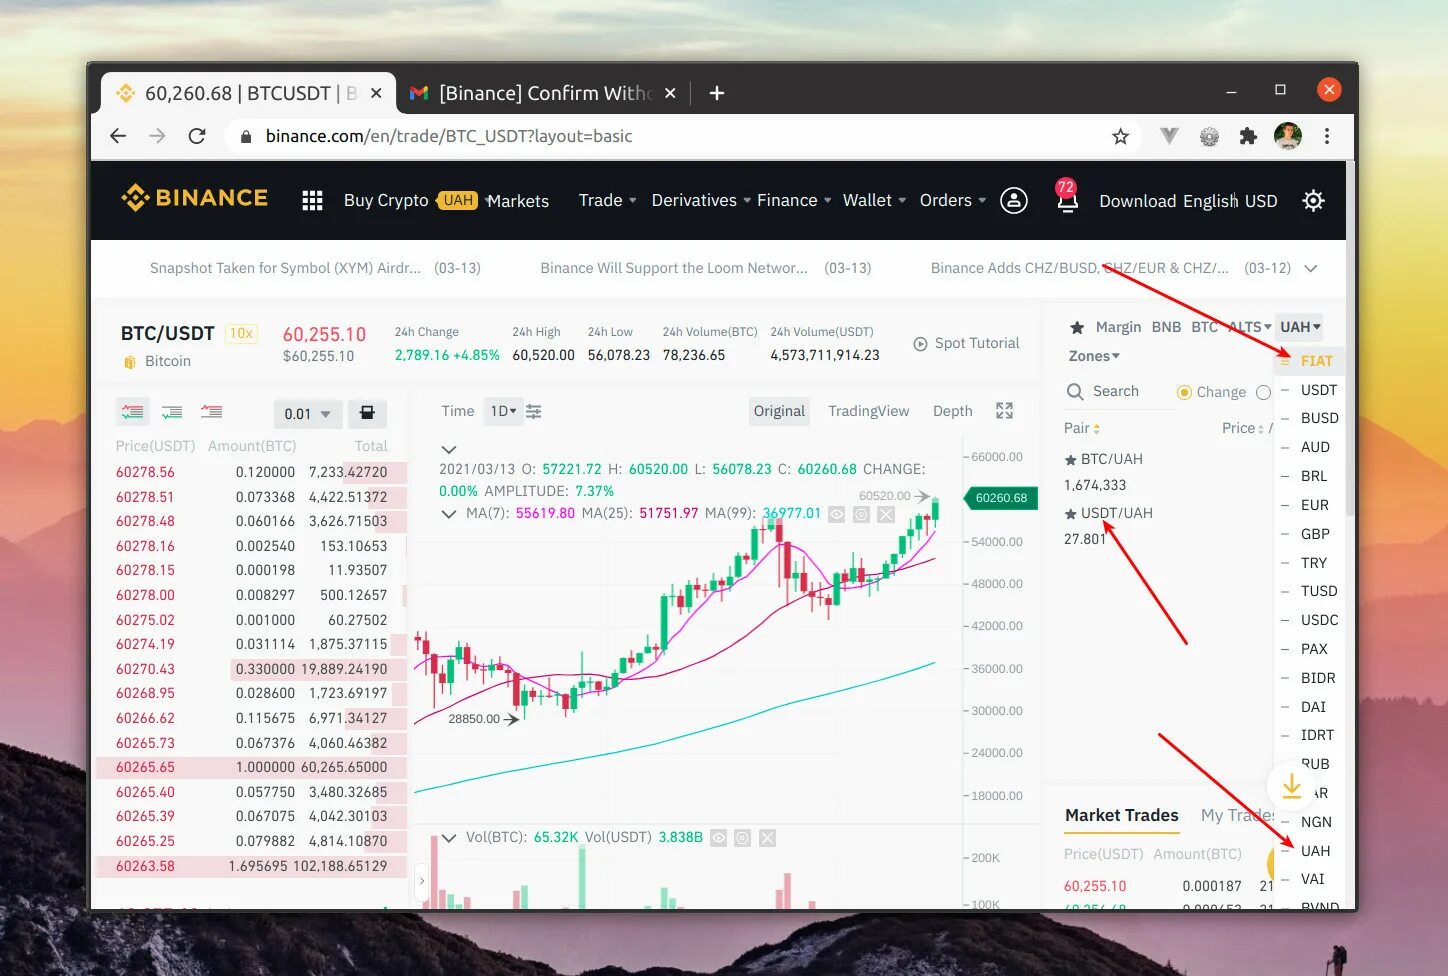The image size is (1448, 976).
Task: Open the Finance menu
Action: (x=794, y=200)
